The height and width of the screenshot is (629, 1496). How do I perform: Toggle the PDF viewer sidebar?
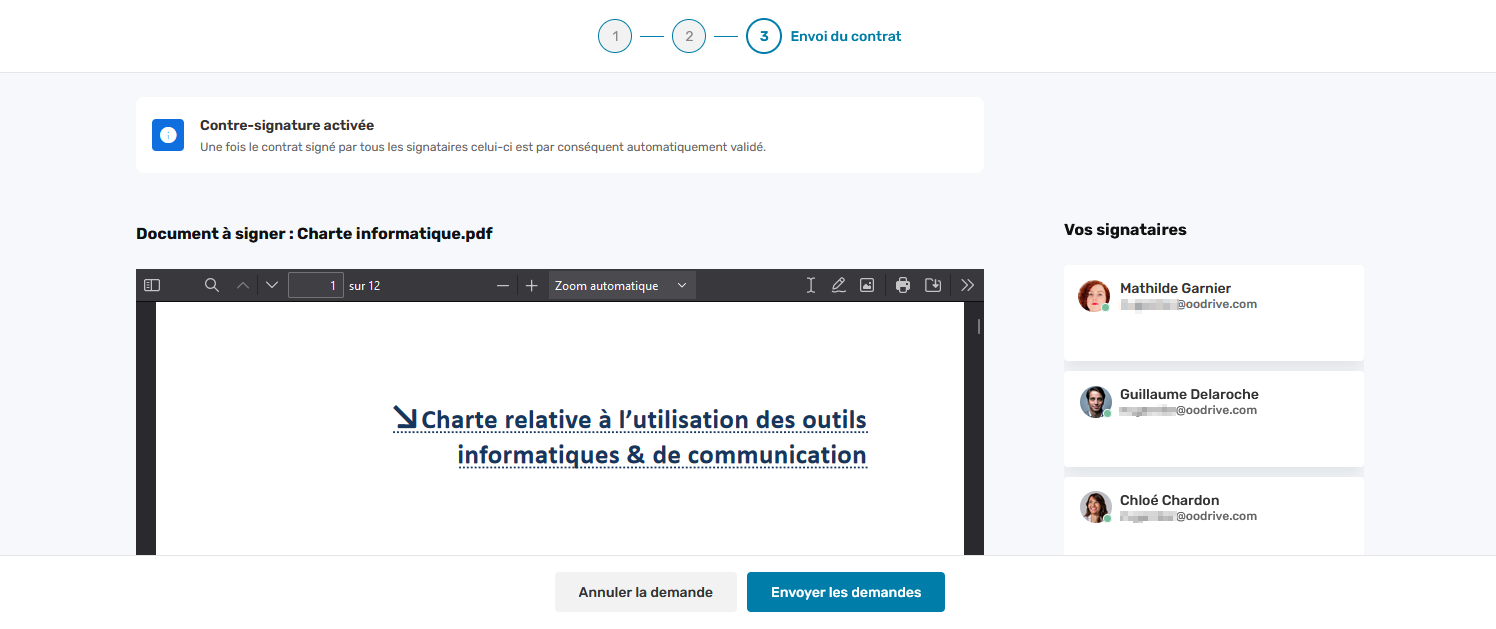point(152,285)
